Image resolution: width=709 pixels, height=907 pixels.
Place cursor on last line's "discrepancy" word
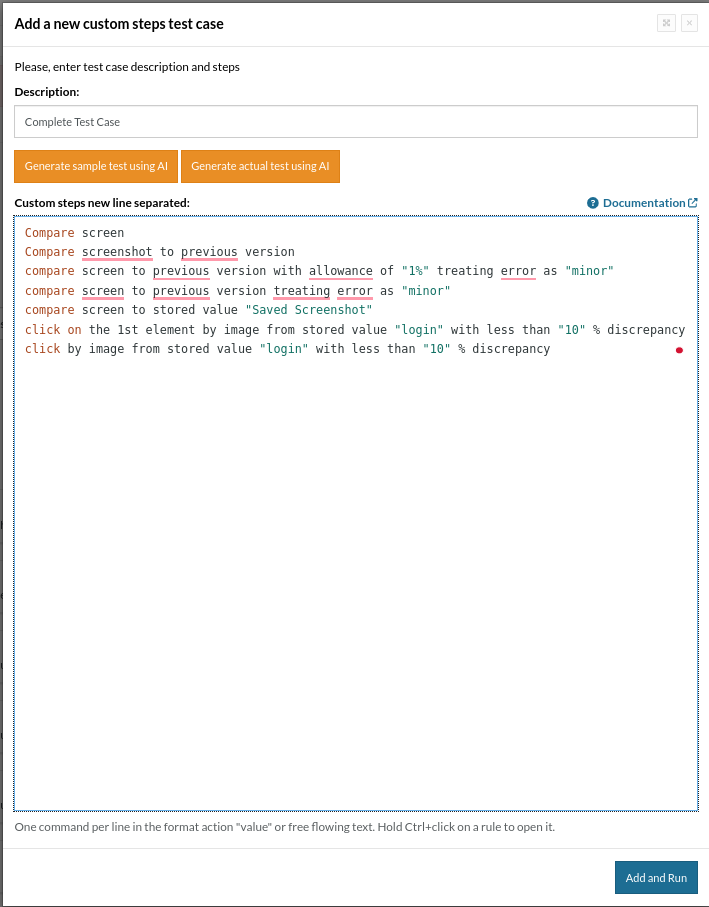511,349
